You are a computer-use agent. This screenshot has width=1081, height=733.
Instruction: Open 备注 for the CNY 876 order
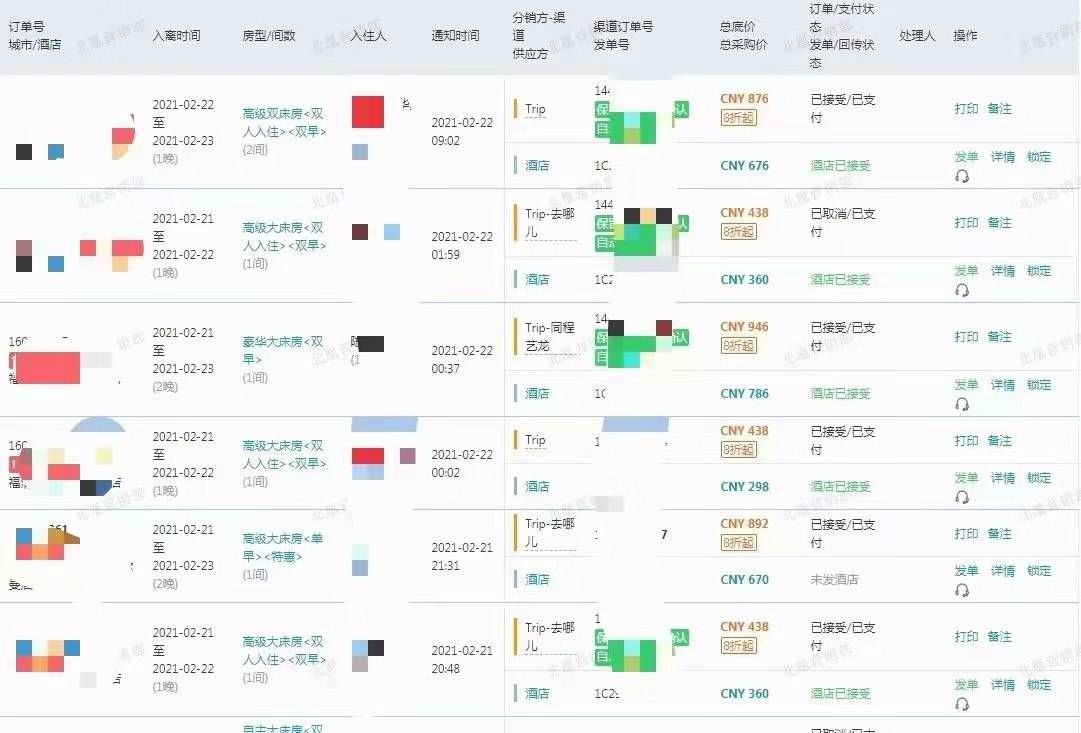(x=999, y=109)
